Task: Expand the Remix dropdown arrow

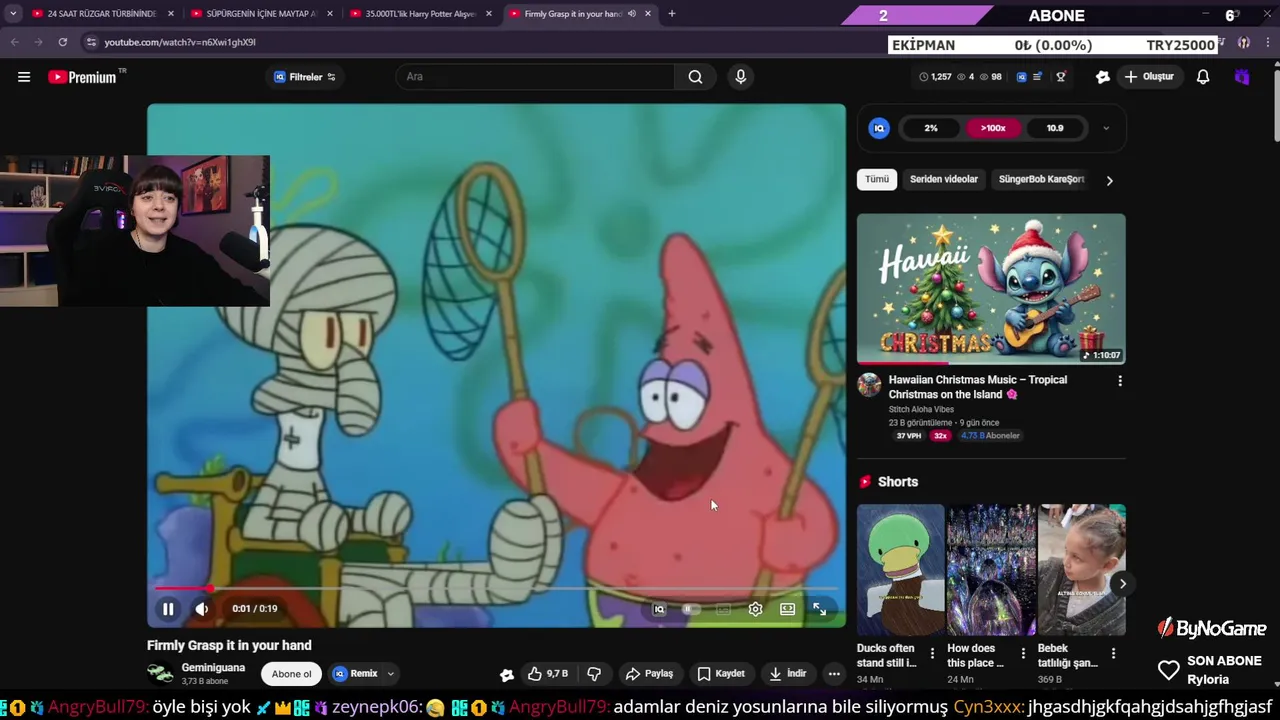Action: point(391,674)
